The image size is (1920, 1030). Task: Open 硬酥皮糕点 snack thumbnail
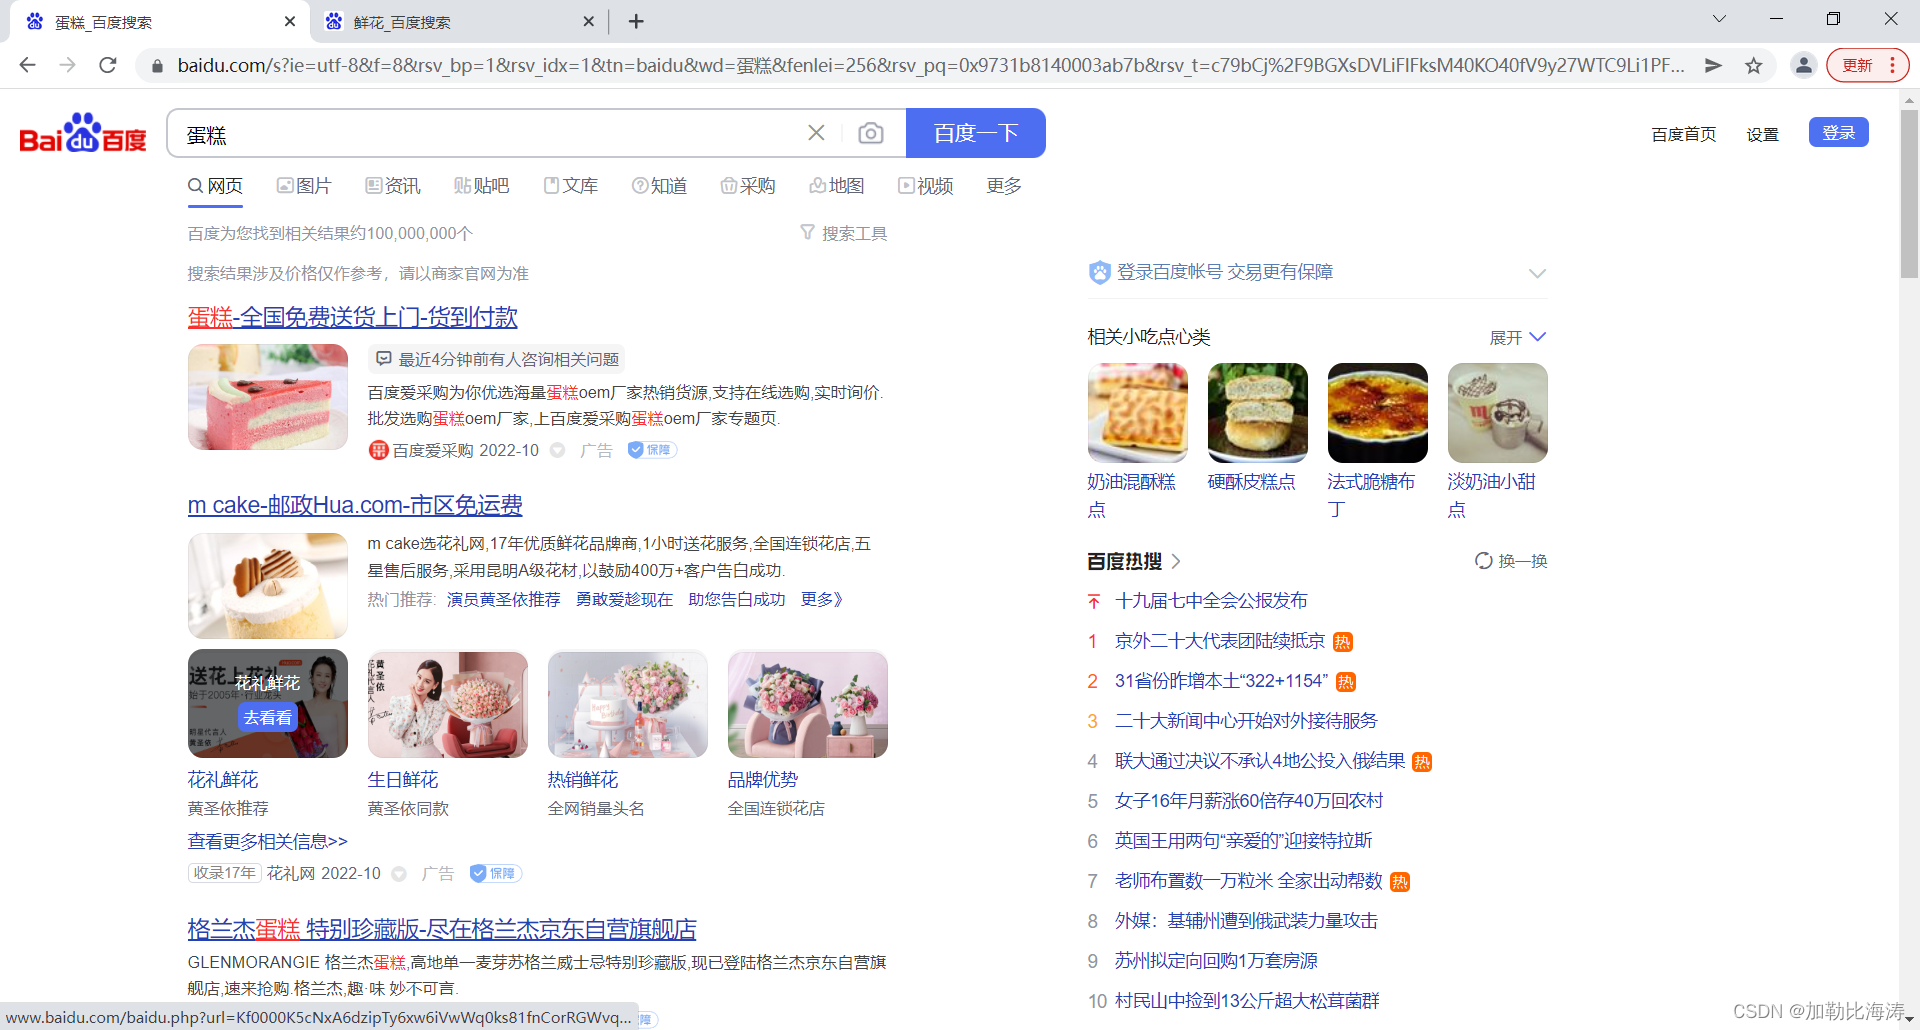click(x=1258, y=413)
